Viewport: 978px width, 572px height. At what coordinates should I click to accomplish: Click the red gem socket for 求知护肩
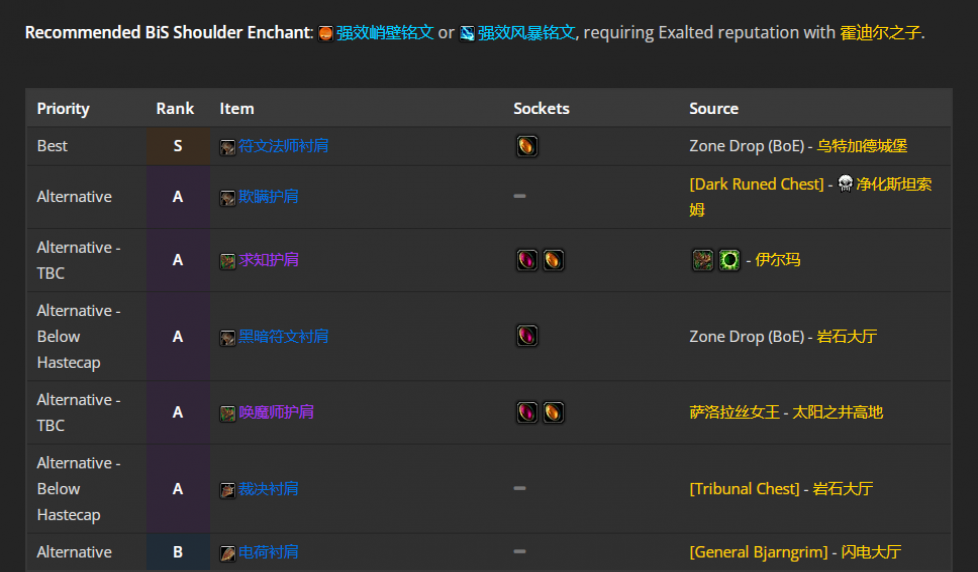(527, 260)
